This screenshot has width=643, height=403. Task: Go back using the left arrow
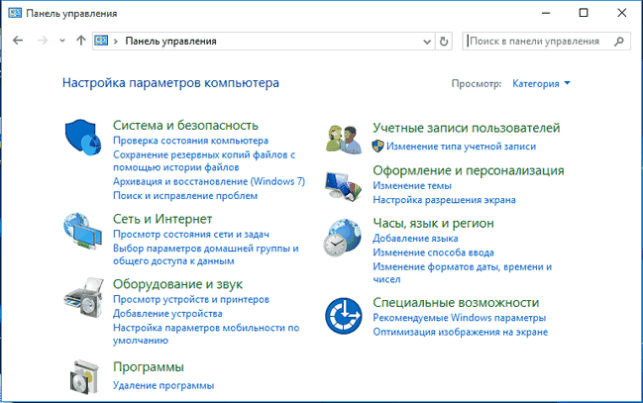(18, 41)
